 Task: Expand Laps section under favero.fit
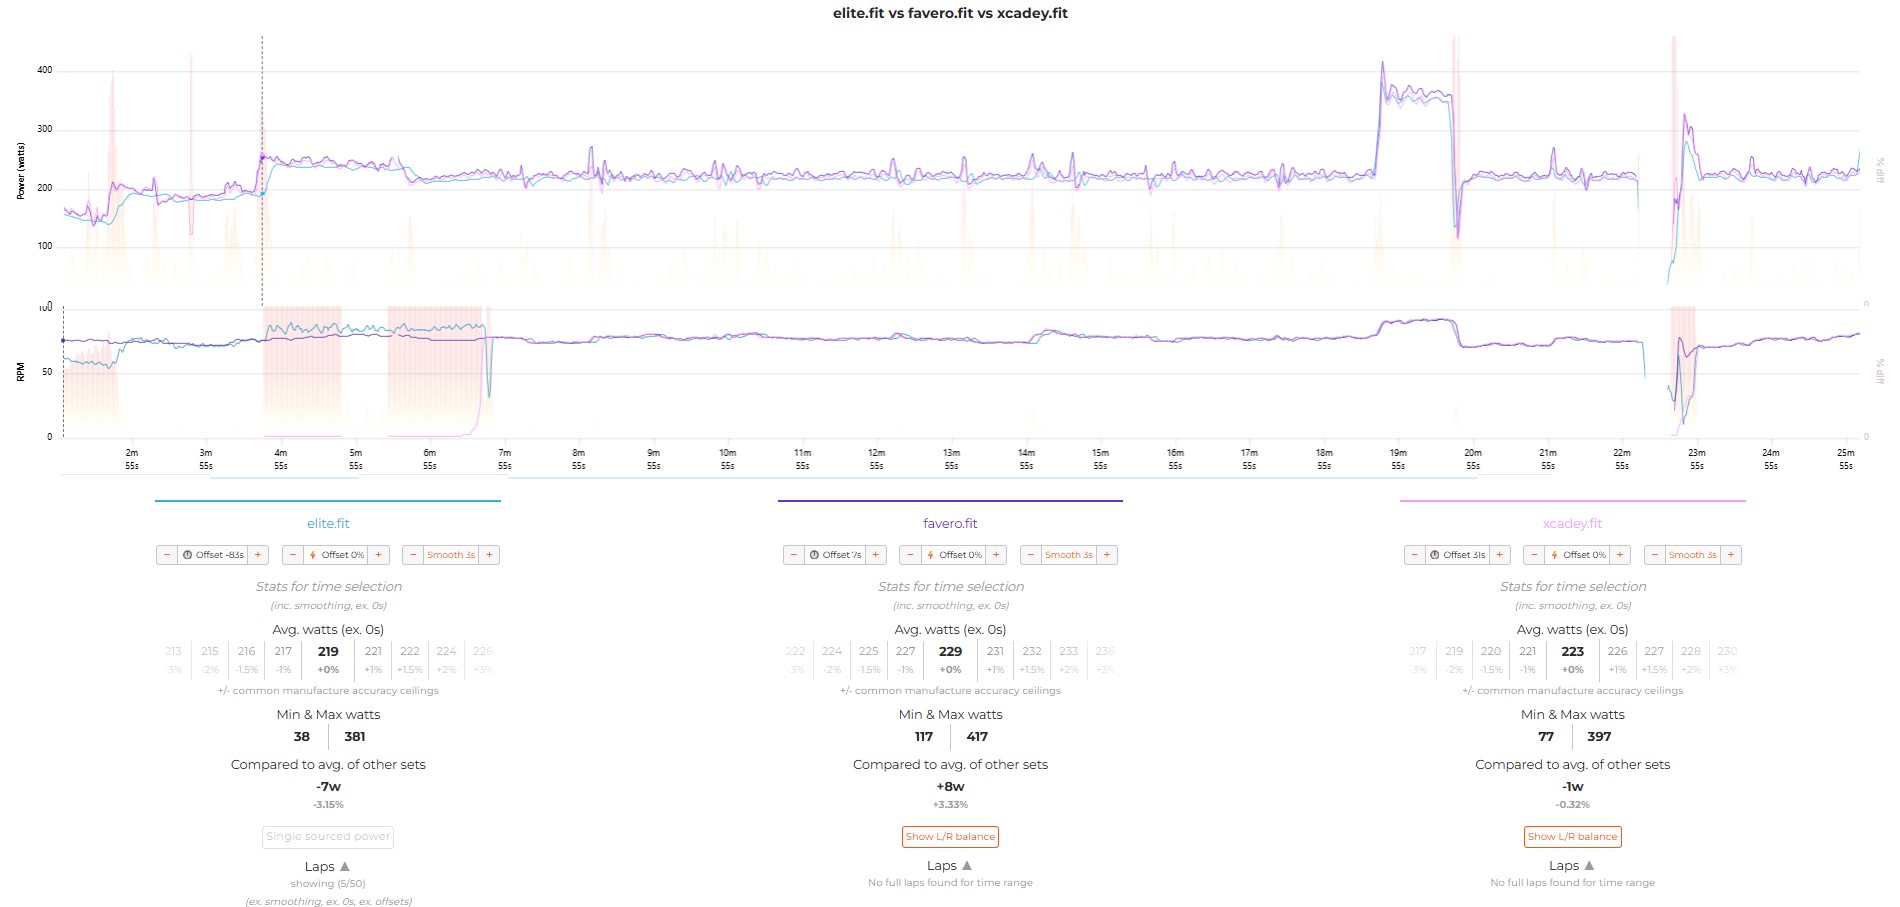click(950, 866)
